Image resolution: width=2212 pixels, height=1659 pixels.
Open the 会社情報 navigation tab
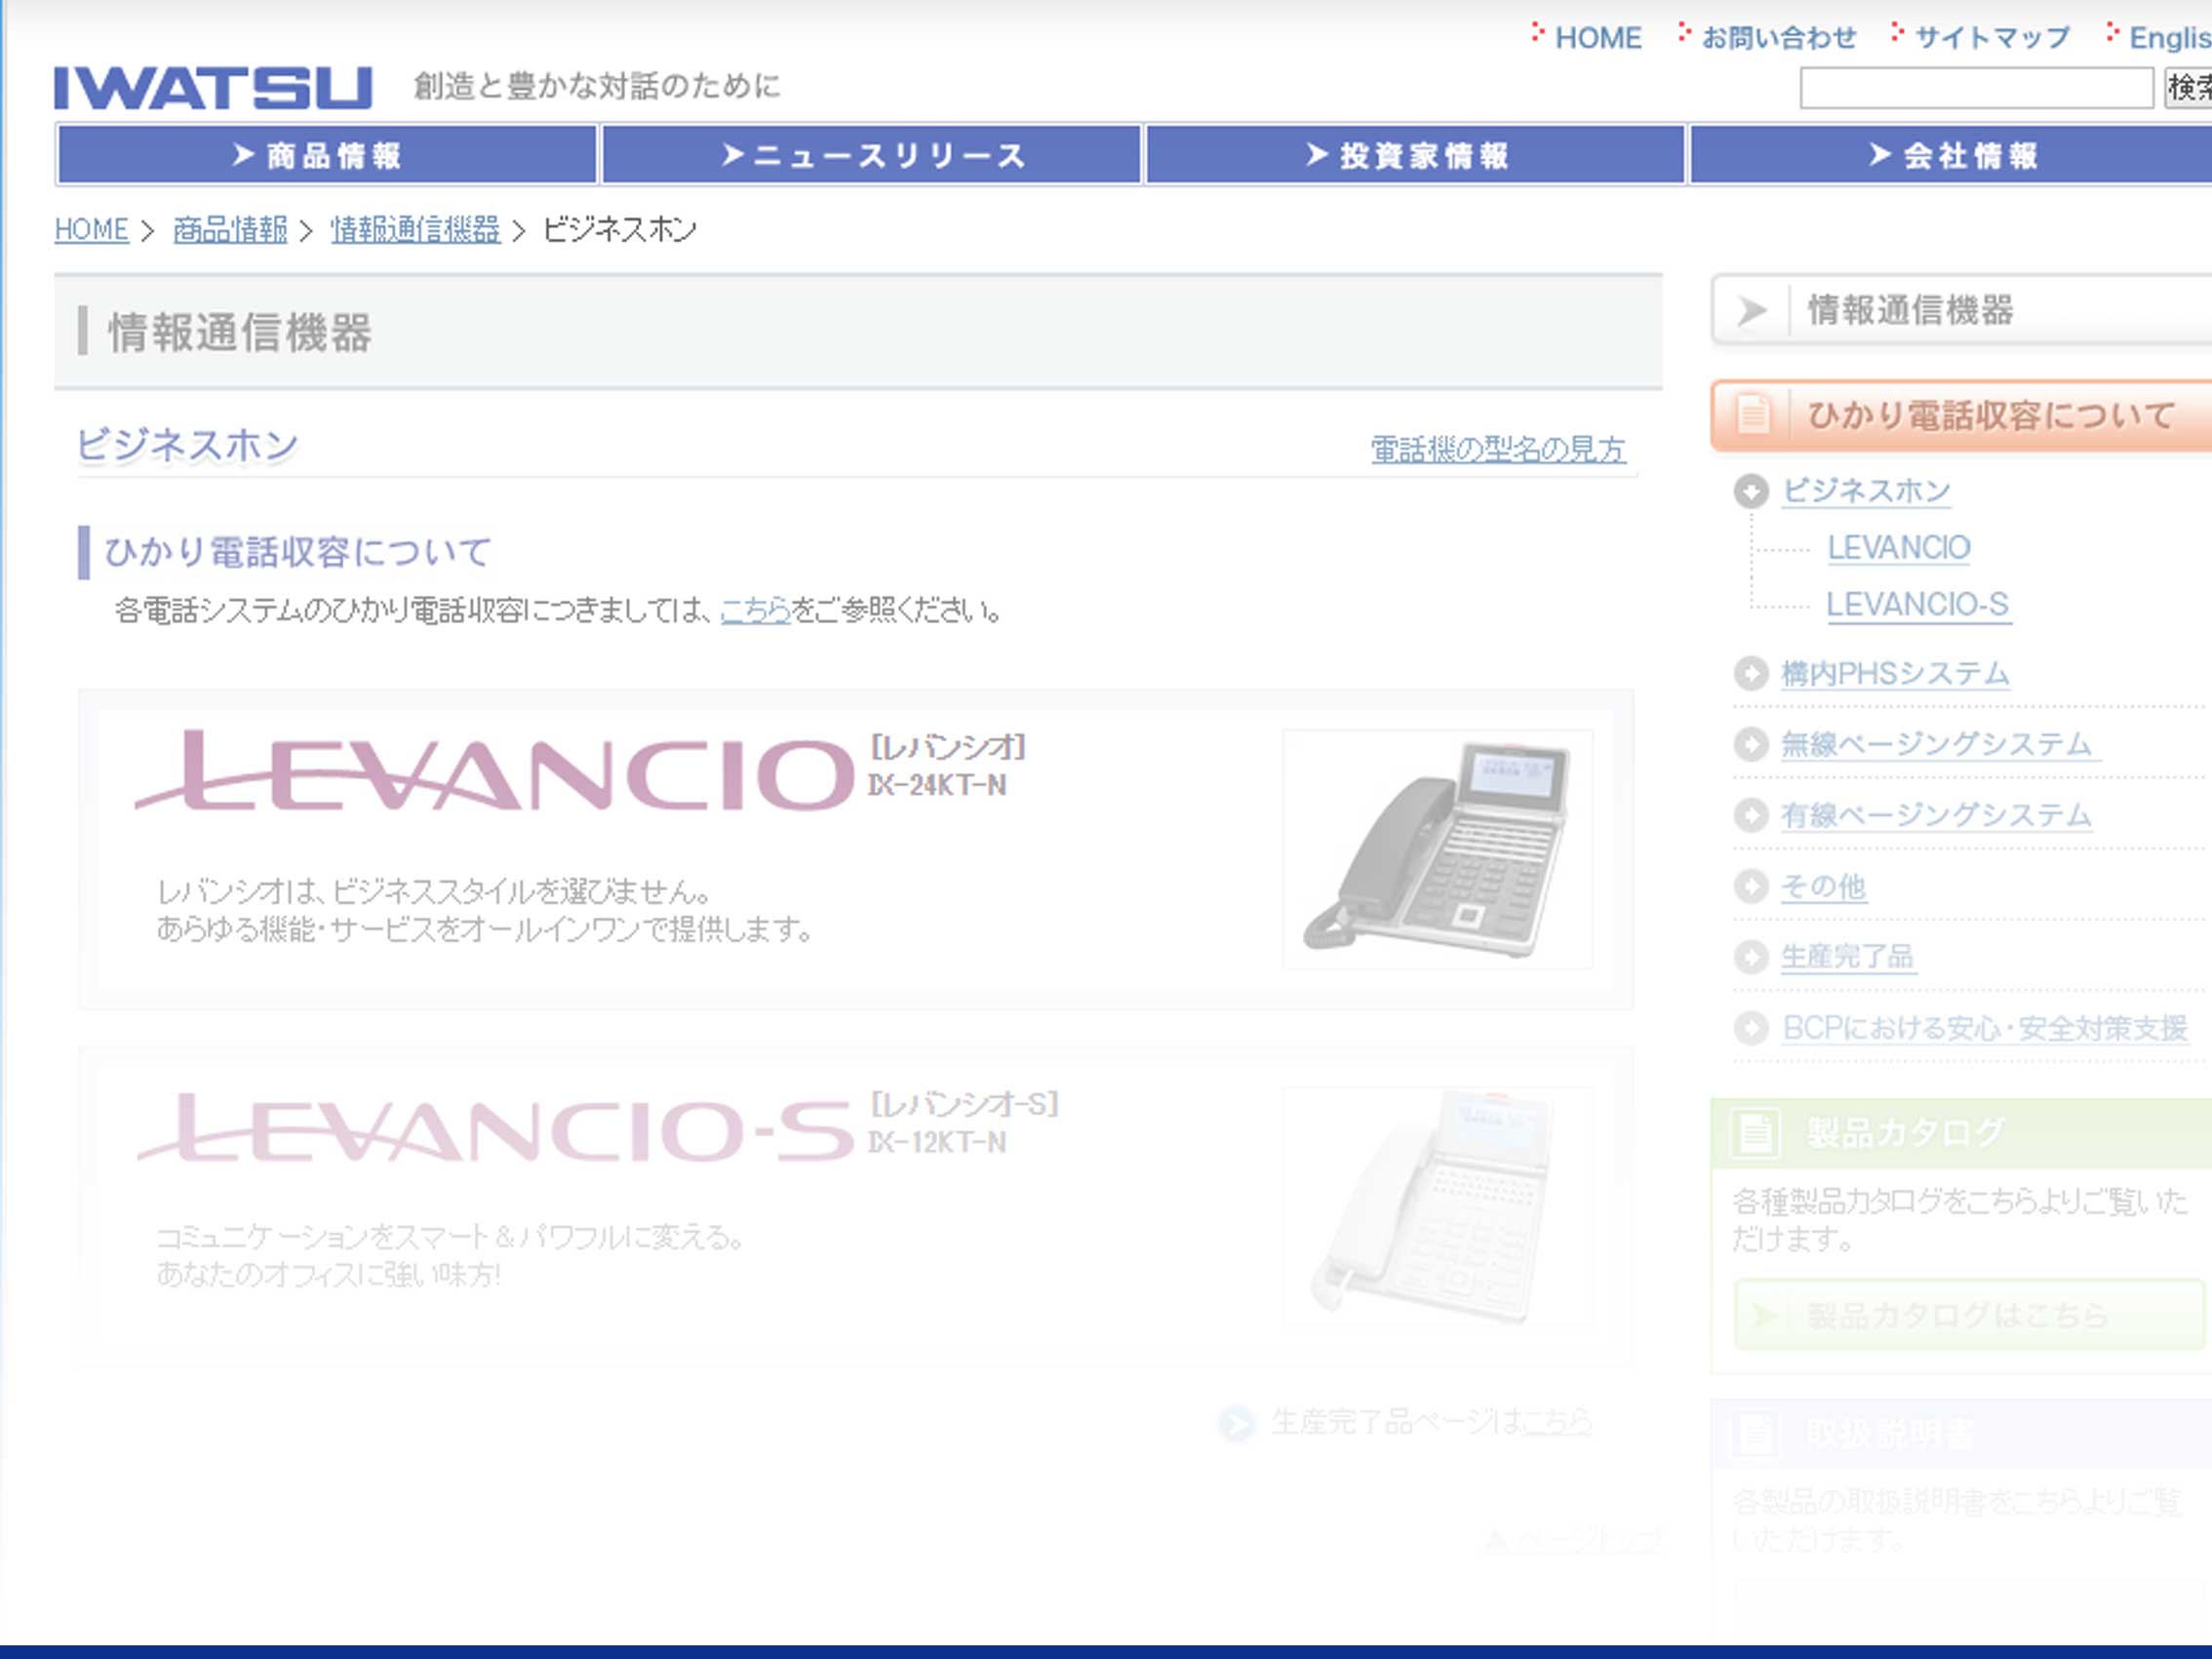tap(1951, 155)
